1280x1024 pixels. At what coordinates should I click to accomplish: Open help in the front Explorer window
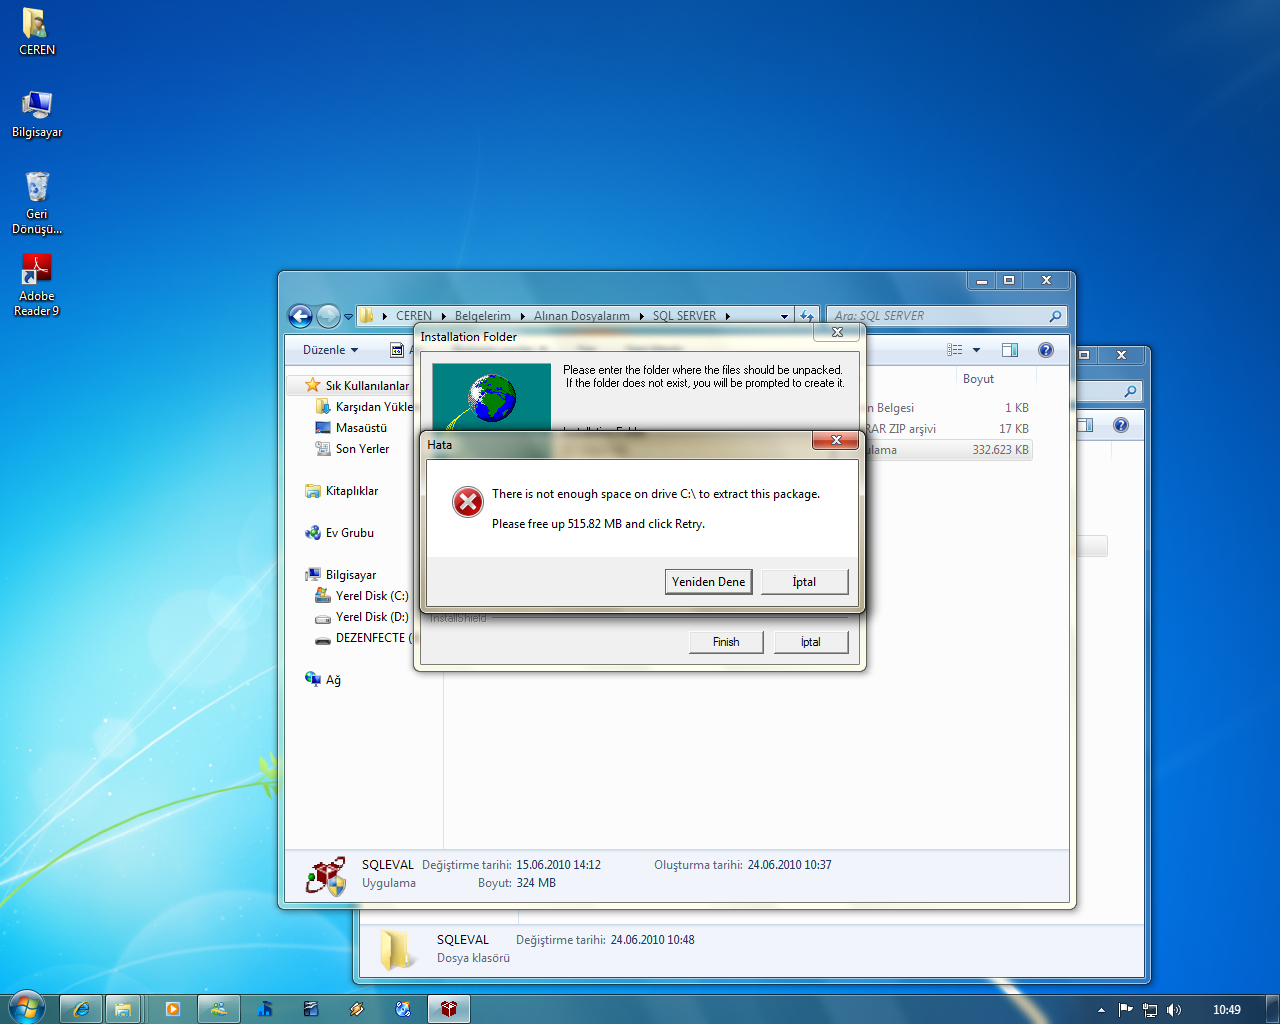[1046, 350]
